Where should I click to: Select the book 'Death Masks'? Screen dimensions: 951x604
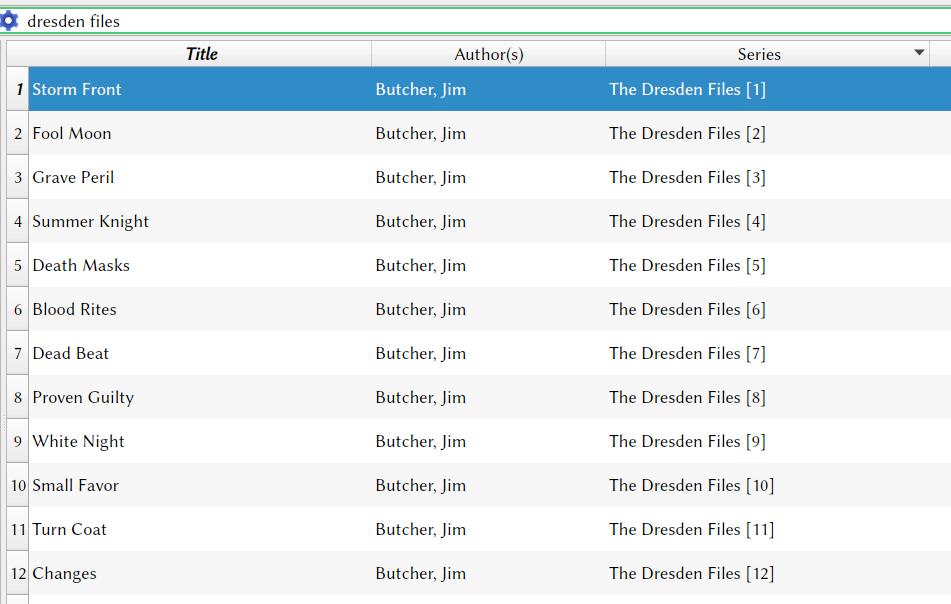(81, 265)
